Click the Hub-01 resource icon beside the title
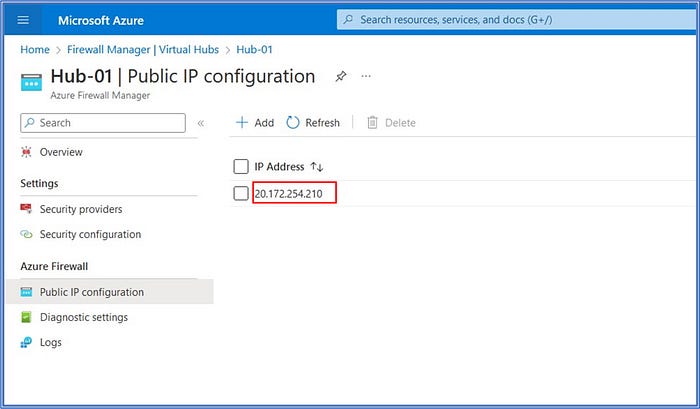Screen dimensions: 700x409 (x=31, y=82)
